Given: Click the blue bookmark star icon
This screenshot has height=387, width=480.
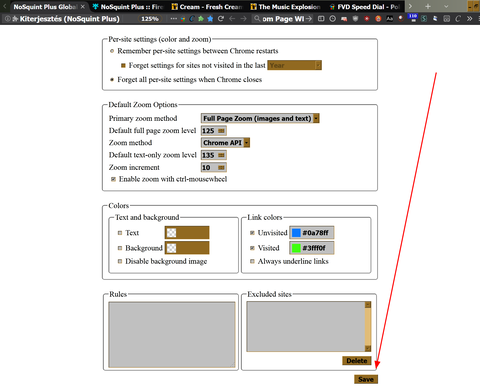Looking at the screenshot, I should (210, 19).
